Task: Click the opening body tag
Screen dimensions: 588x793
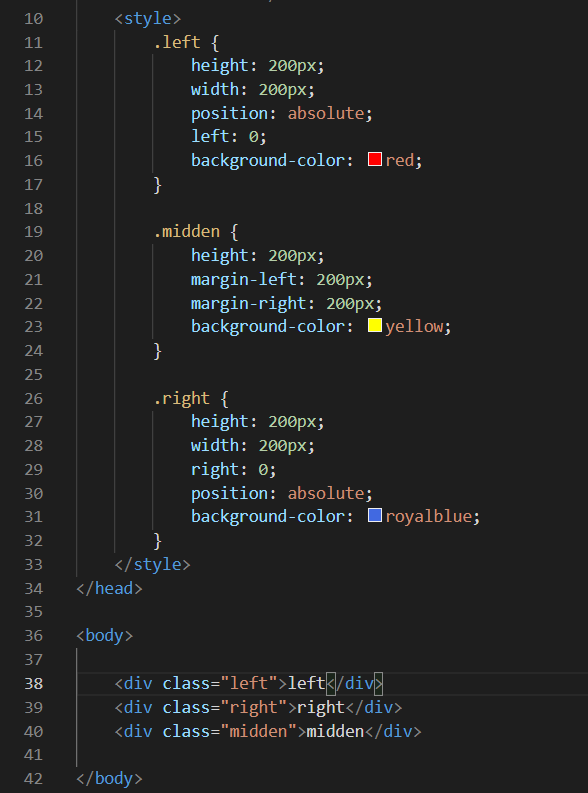Action: coord(105,636)
